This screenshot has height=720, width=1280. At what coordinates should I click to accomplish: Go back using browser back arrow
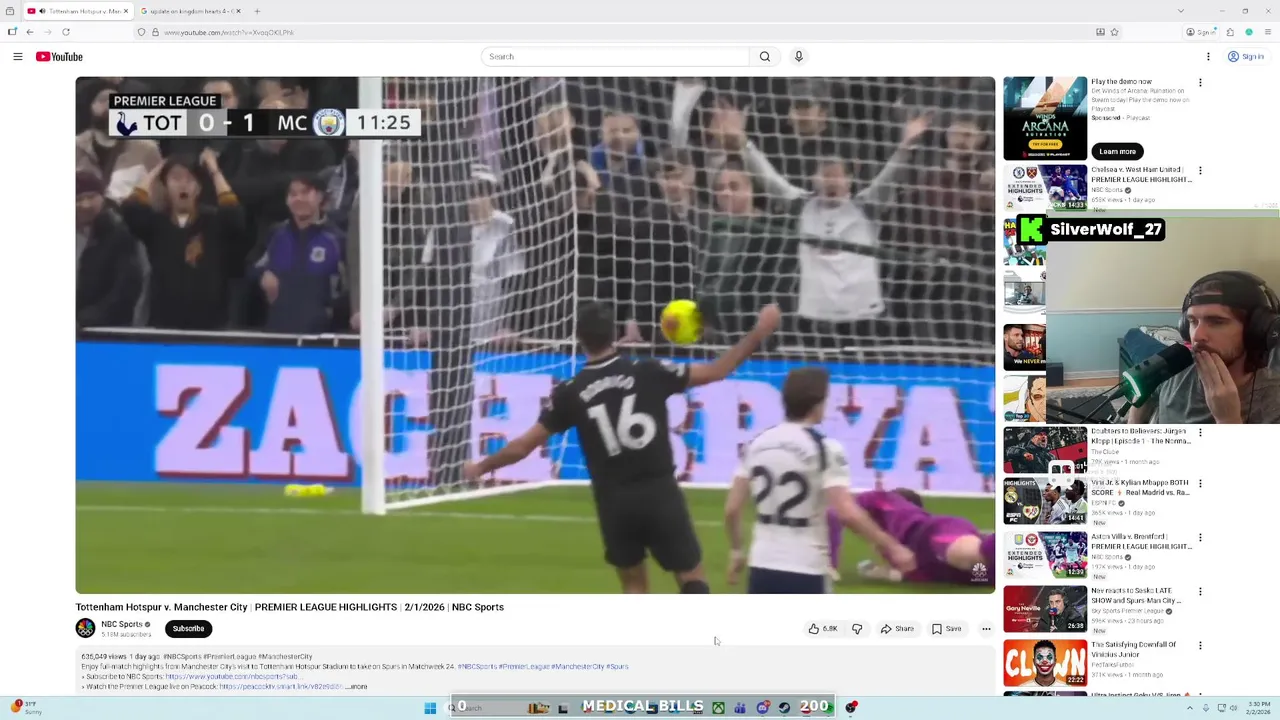click(x=29, y=32)
